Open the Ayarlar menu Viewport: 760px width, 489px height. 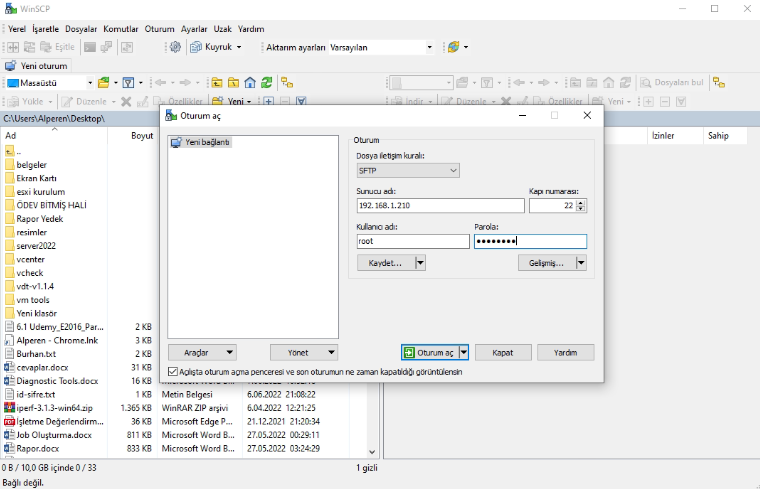[194, 29]
